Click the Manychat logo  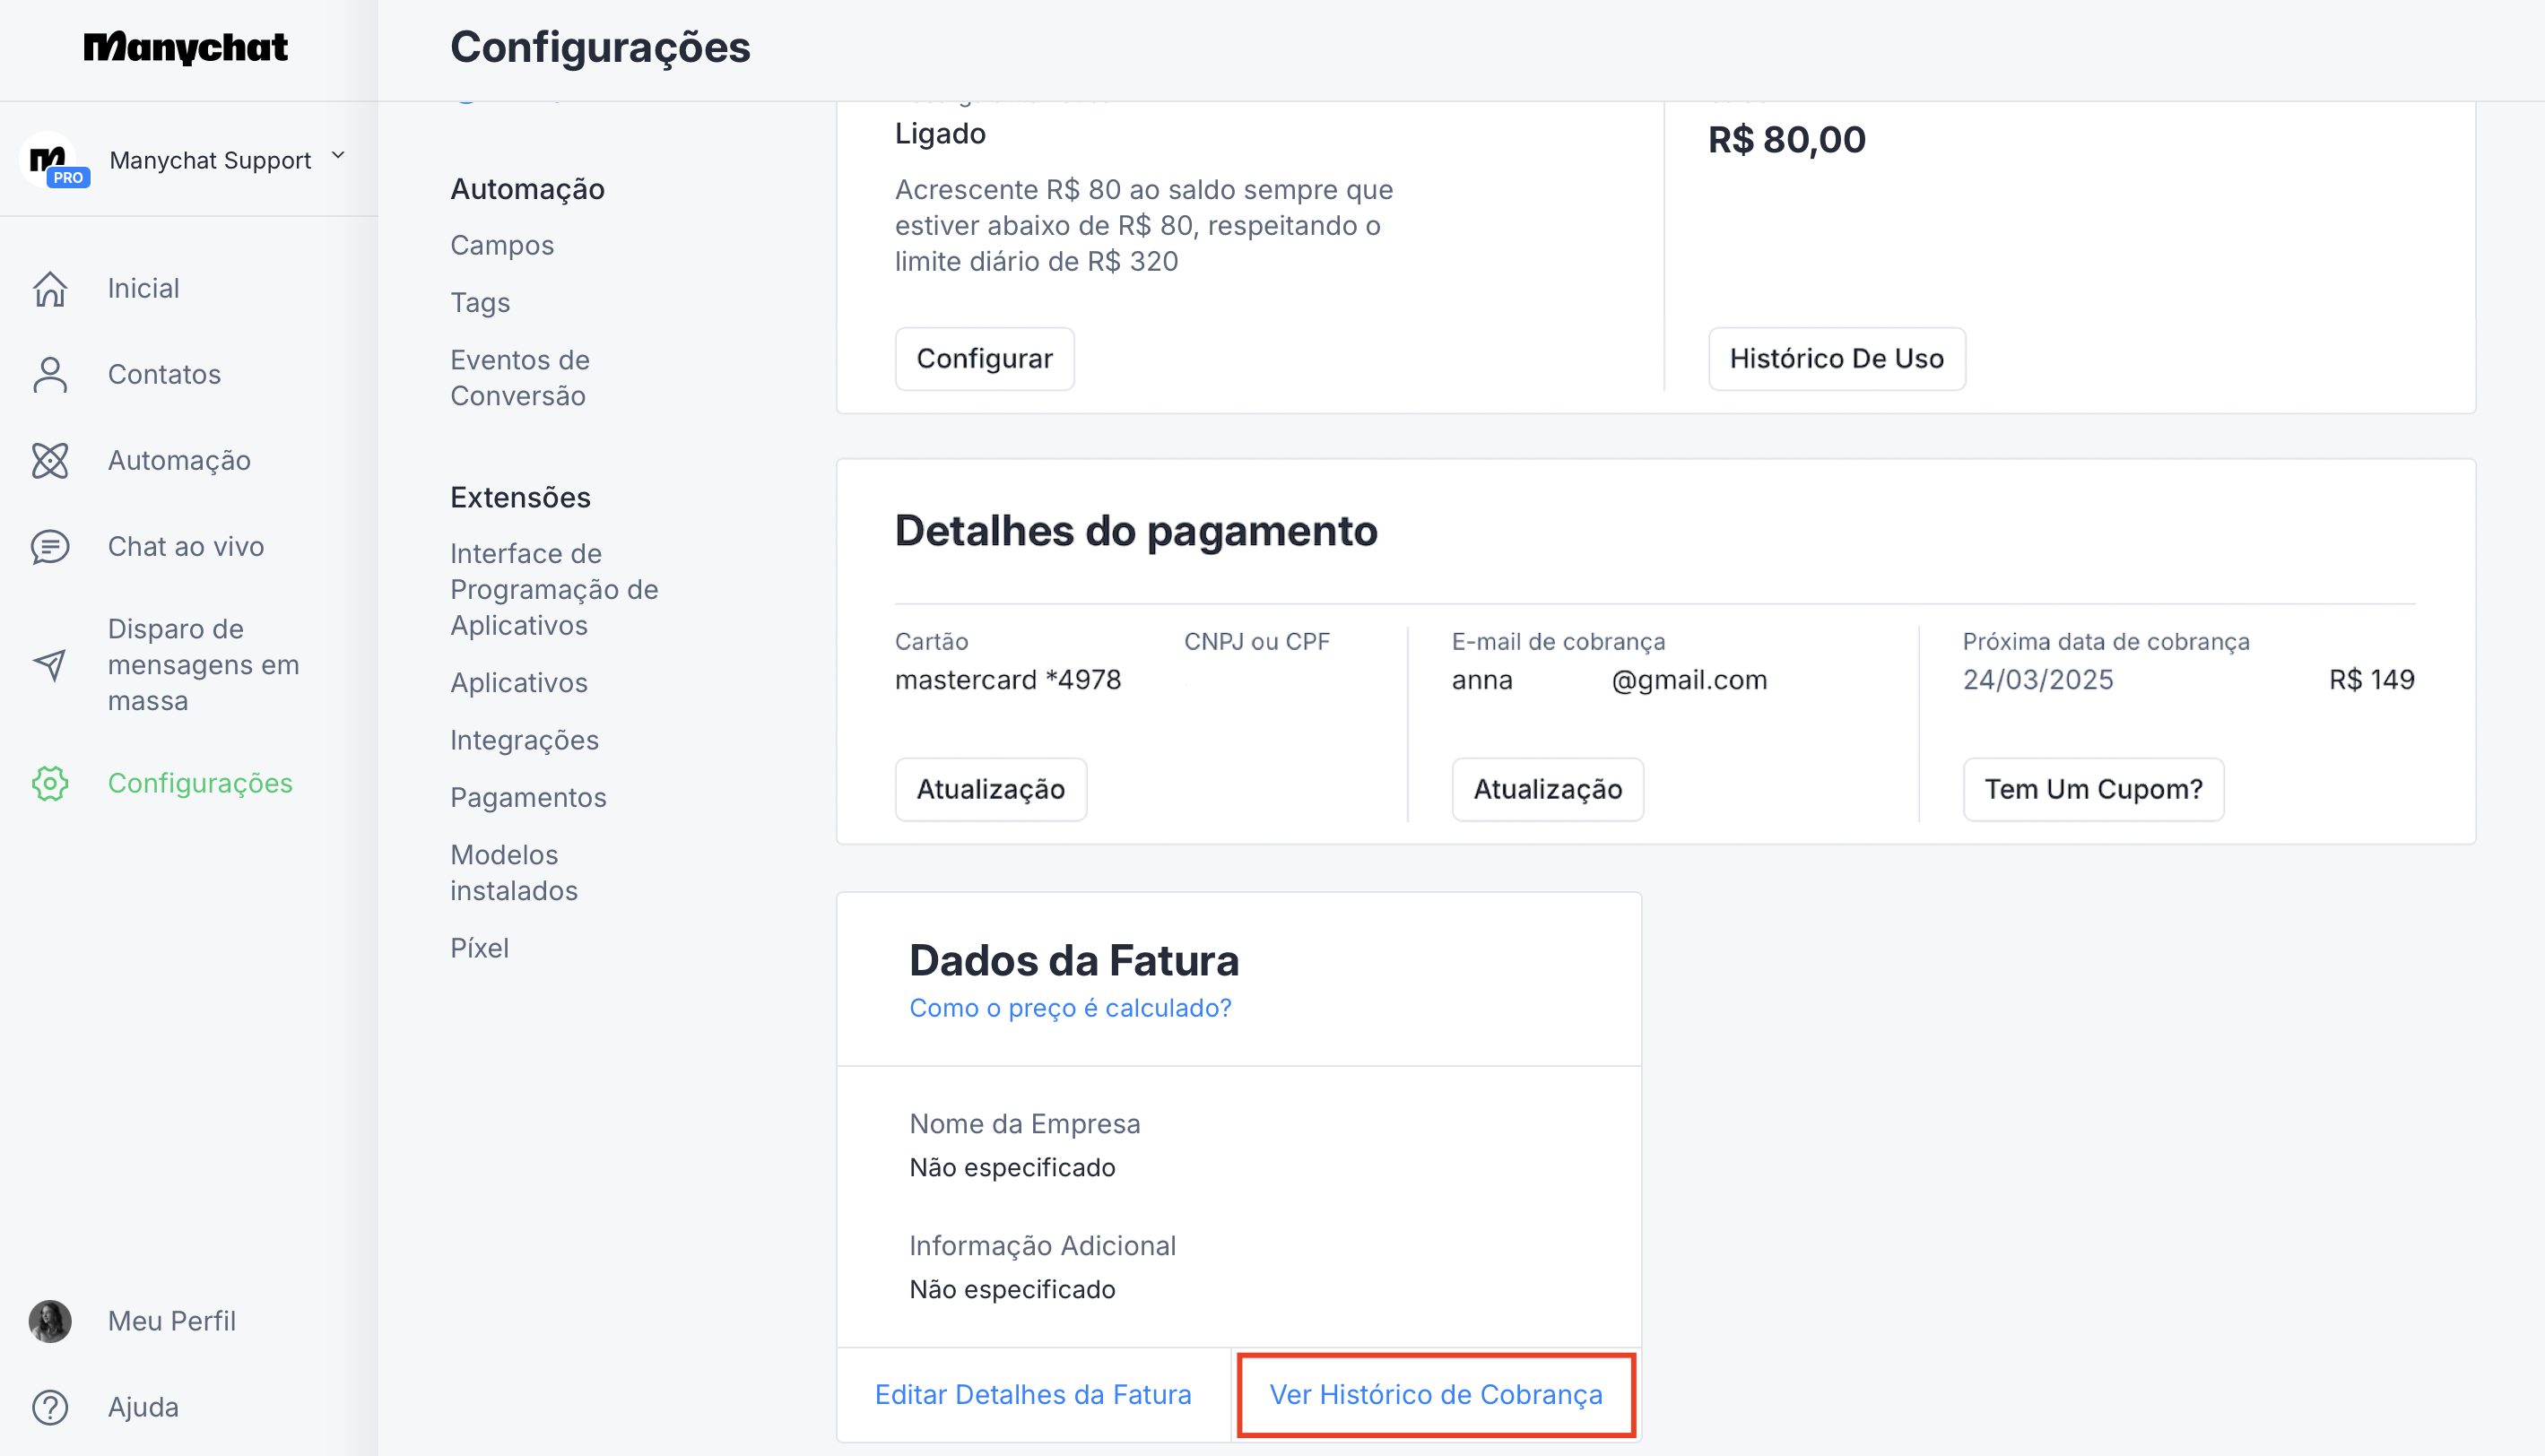coord(186,47)
